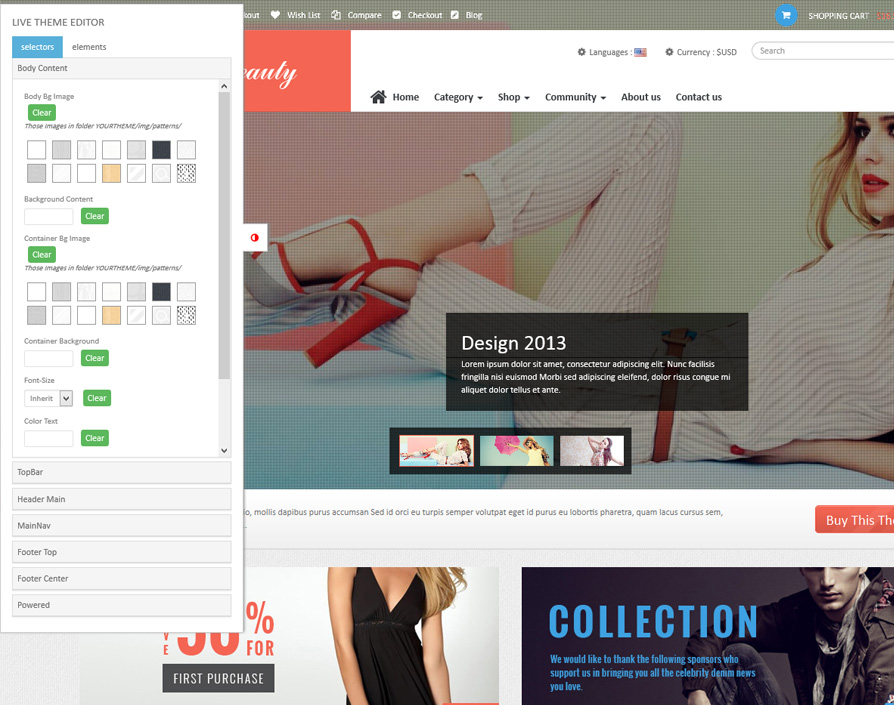
Task: Click the Wish List heart icon
Action: (x=275, y=15)
